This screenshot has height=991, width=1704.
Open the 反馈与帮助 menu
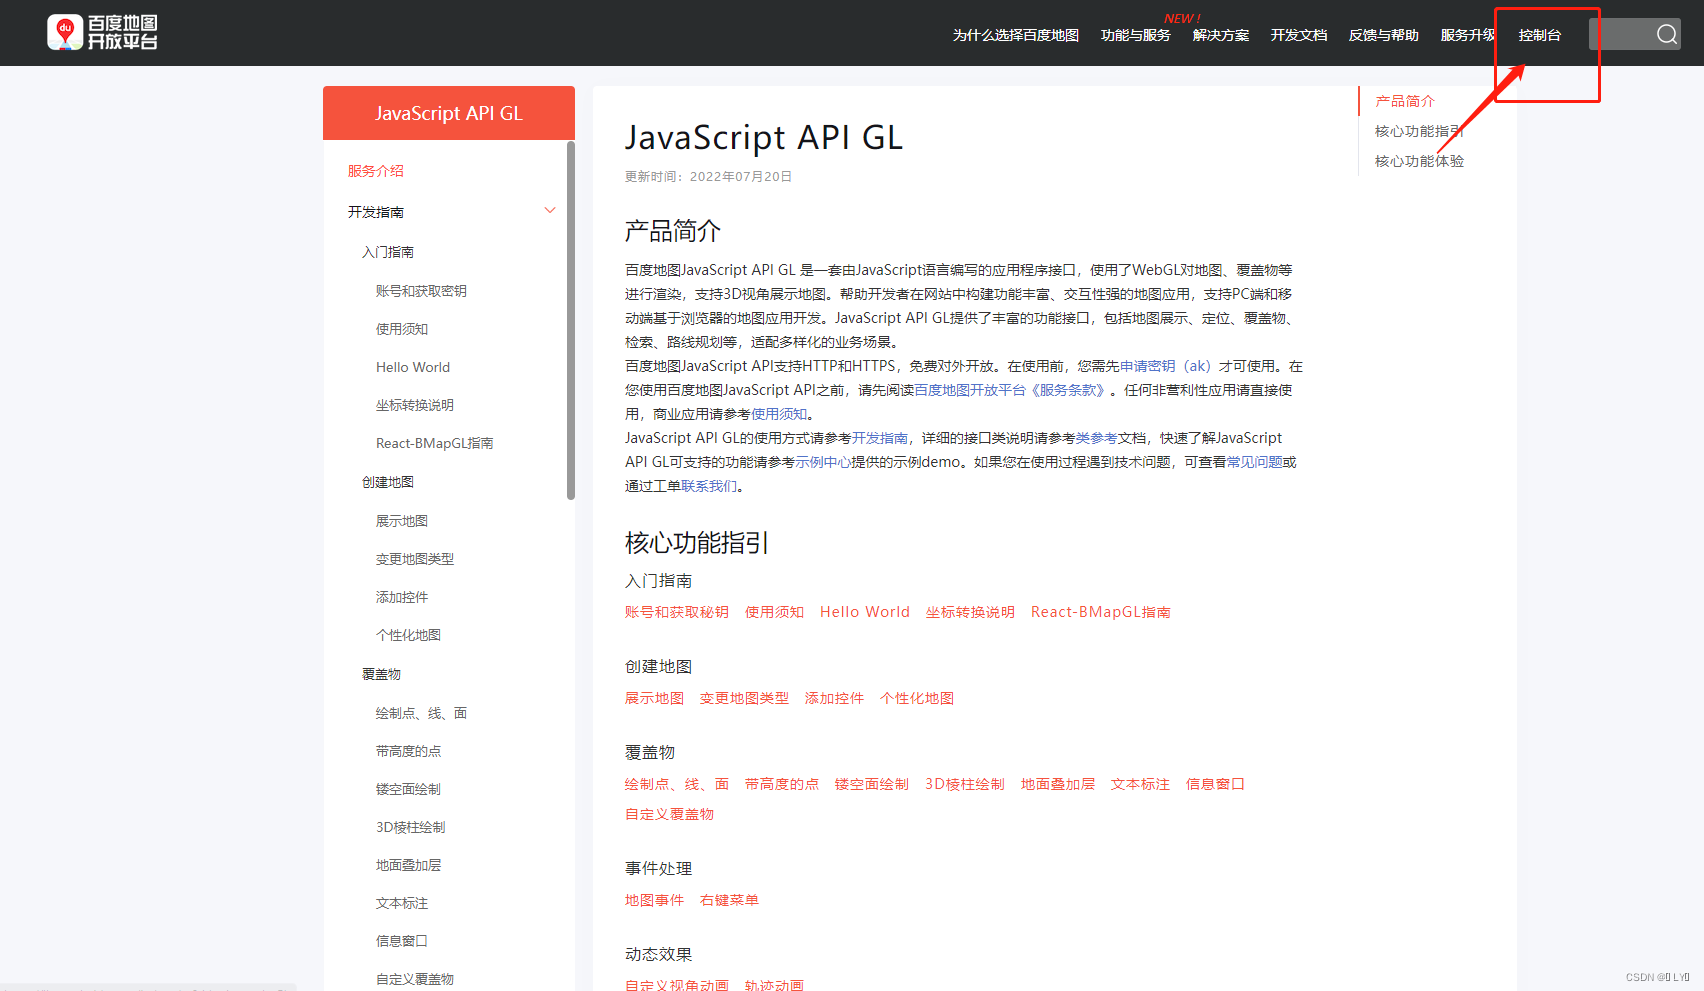point(1383,34)
